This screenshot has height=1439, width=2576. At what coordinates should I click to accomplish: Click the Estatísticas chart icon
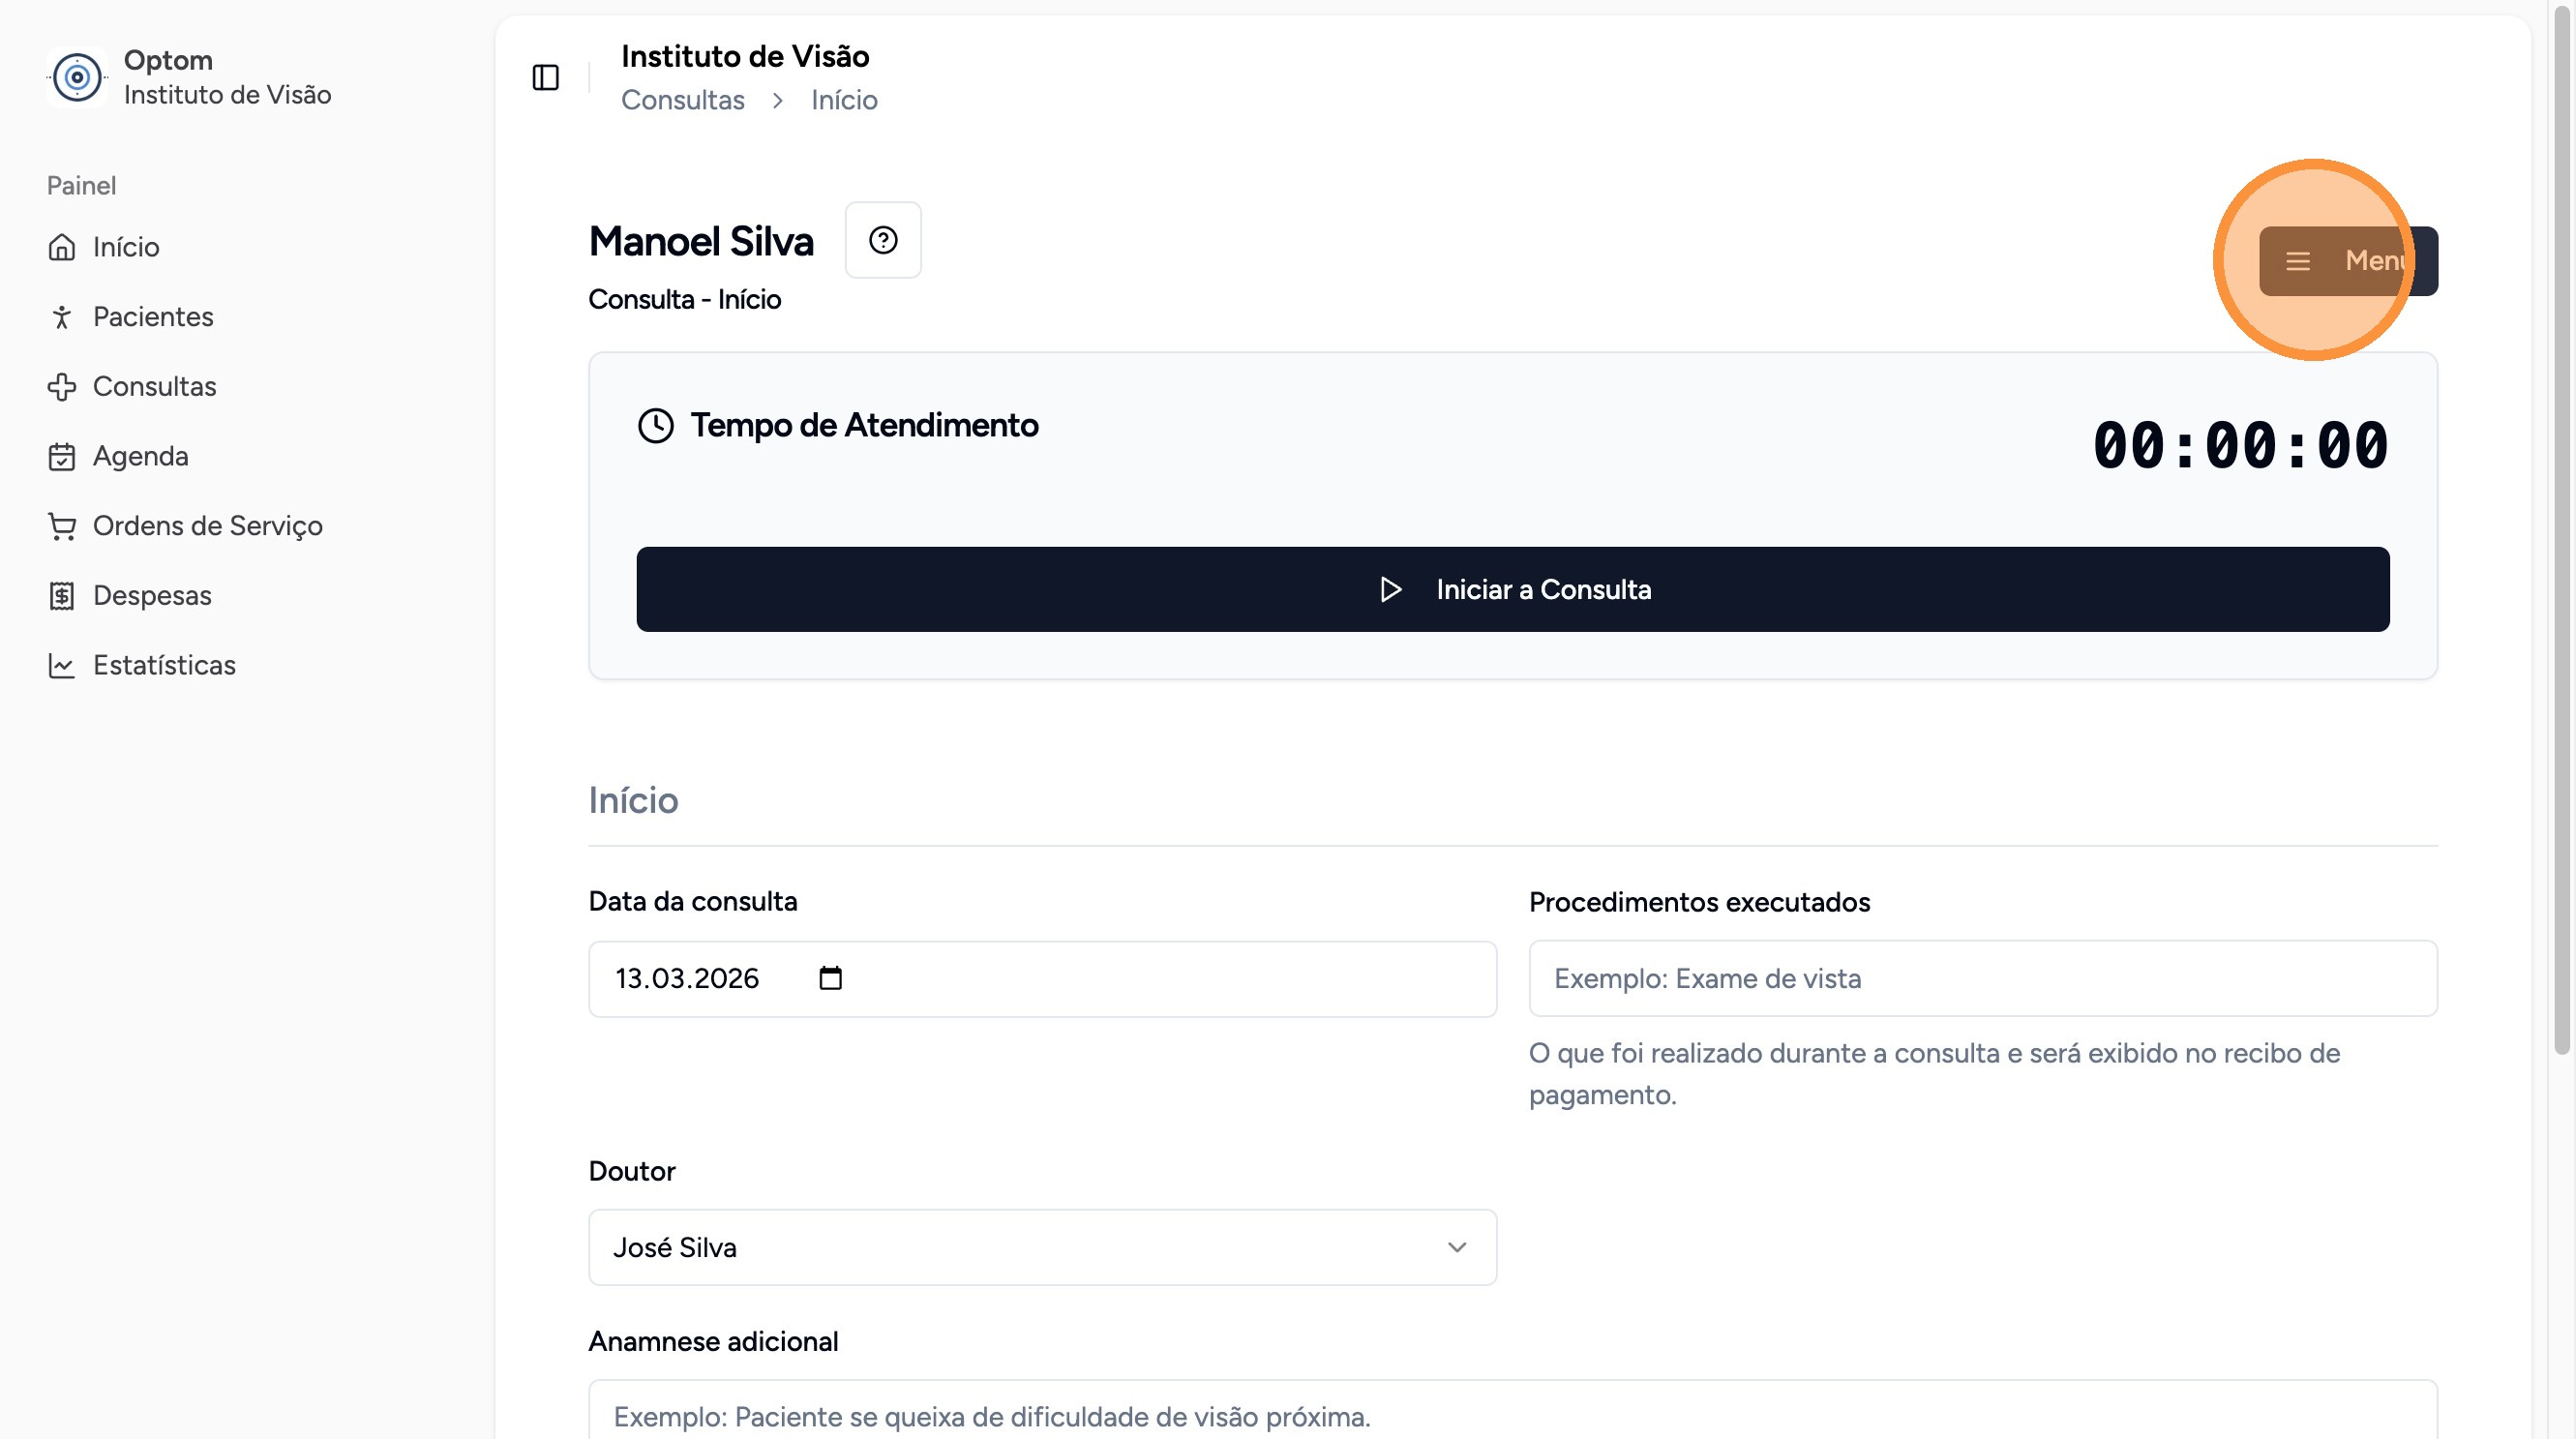click(x=62, y=666)
